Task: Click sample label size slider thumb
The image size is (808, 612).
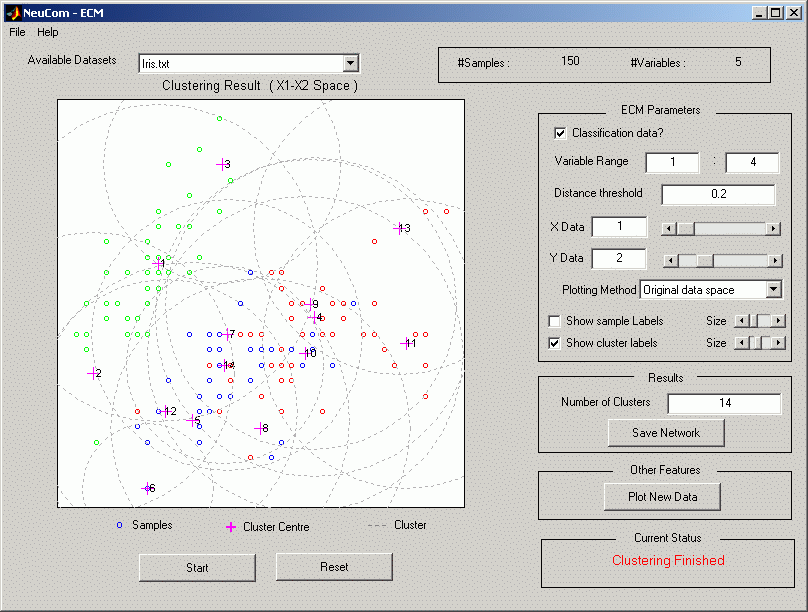Action: (x=755, y=321)
